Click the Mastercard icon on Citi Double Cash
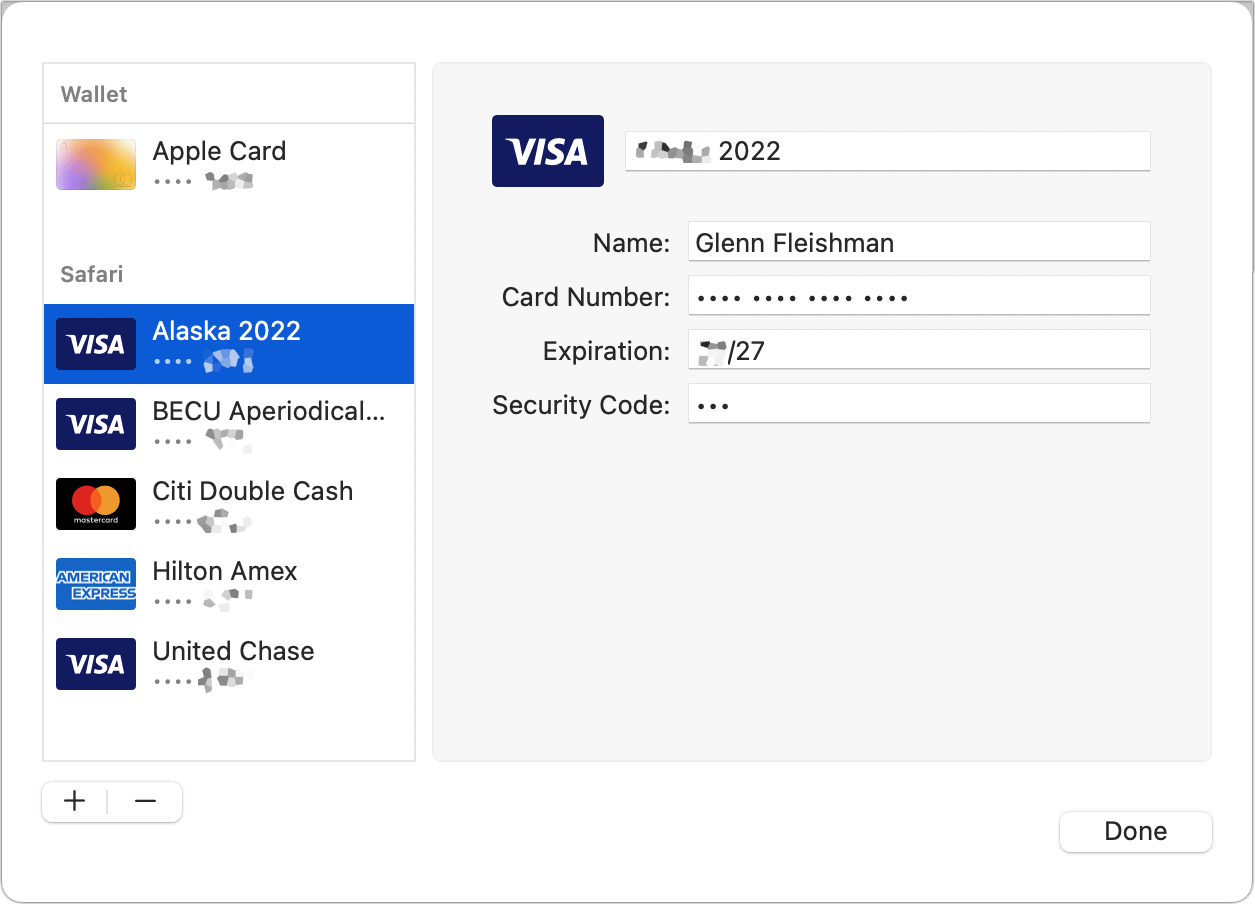Viewport: 1255px width, 904px height. (x=95, y=504)
